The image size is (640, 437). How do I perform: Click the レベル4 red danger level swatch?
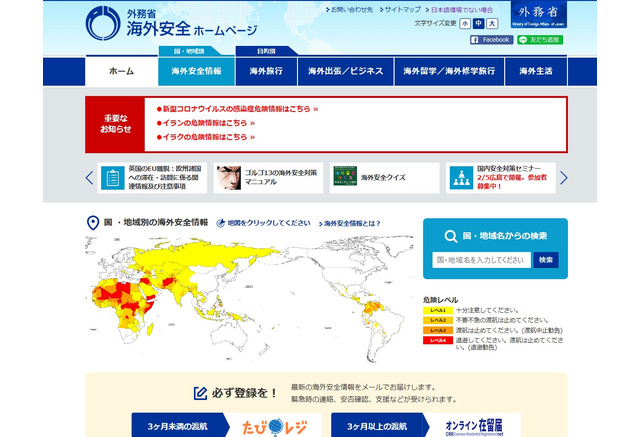click(x=438, y=341)
